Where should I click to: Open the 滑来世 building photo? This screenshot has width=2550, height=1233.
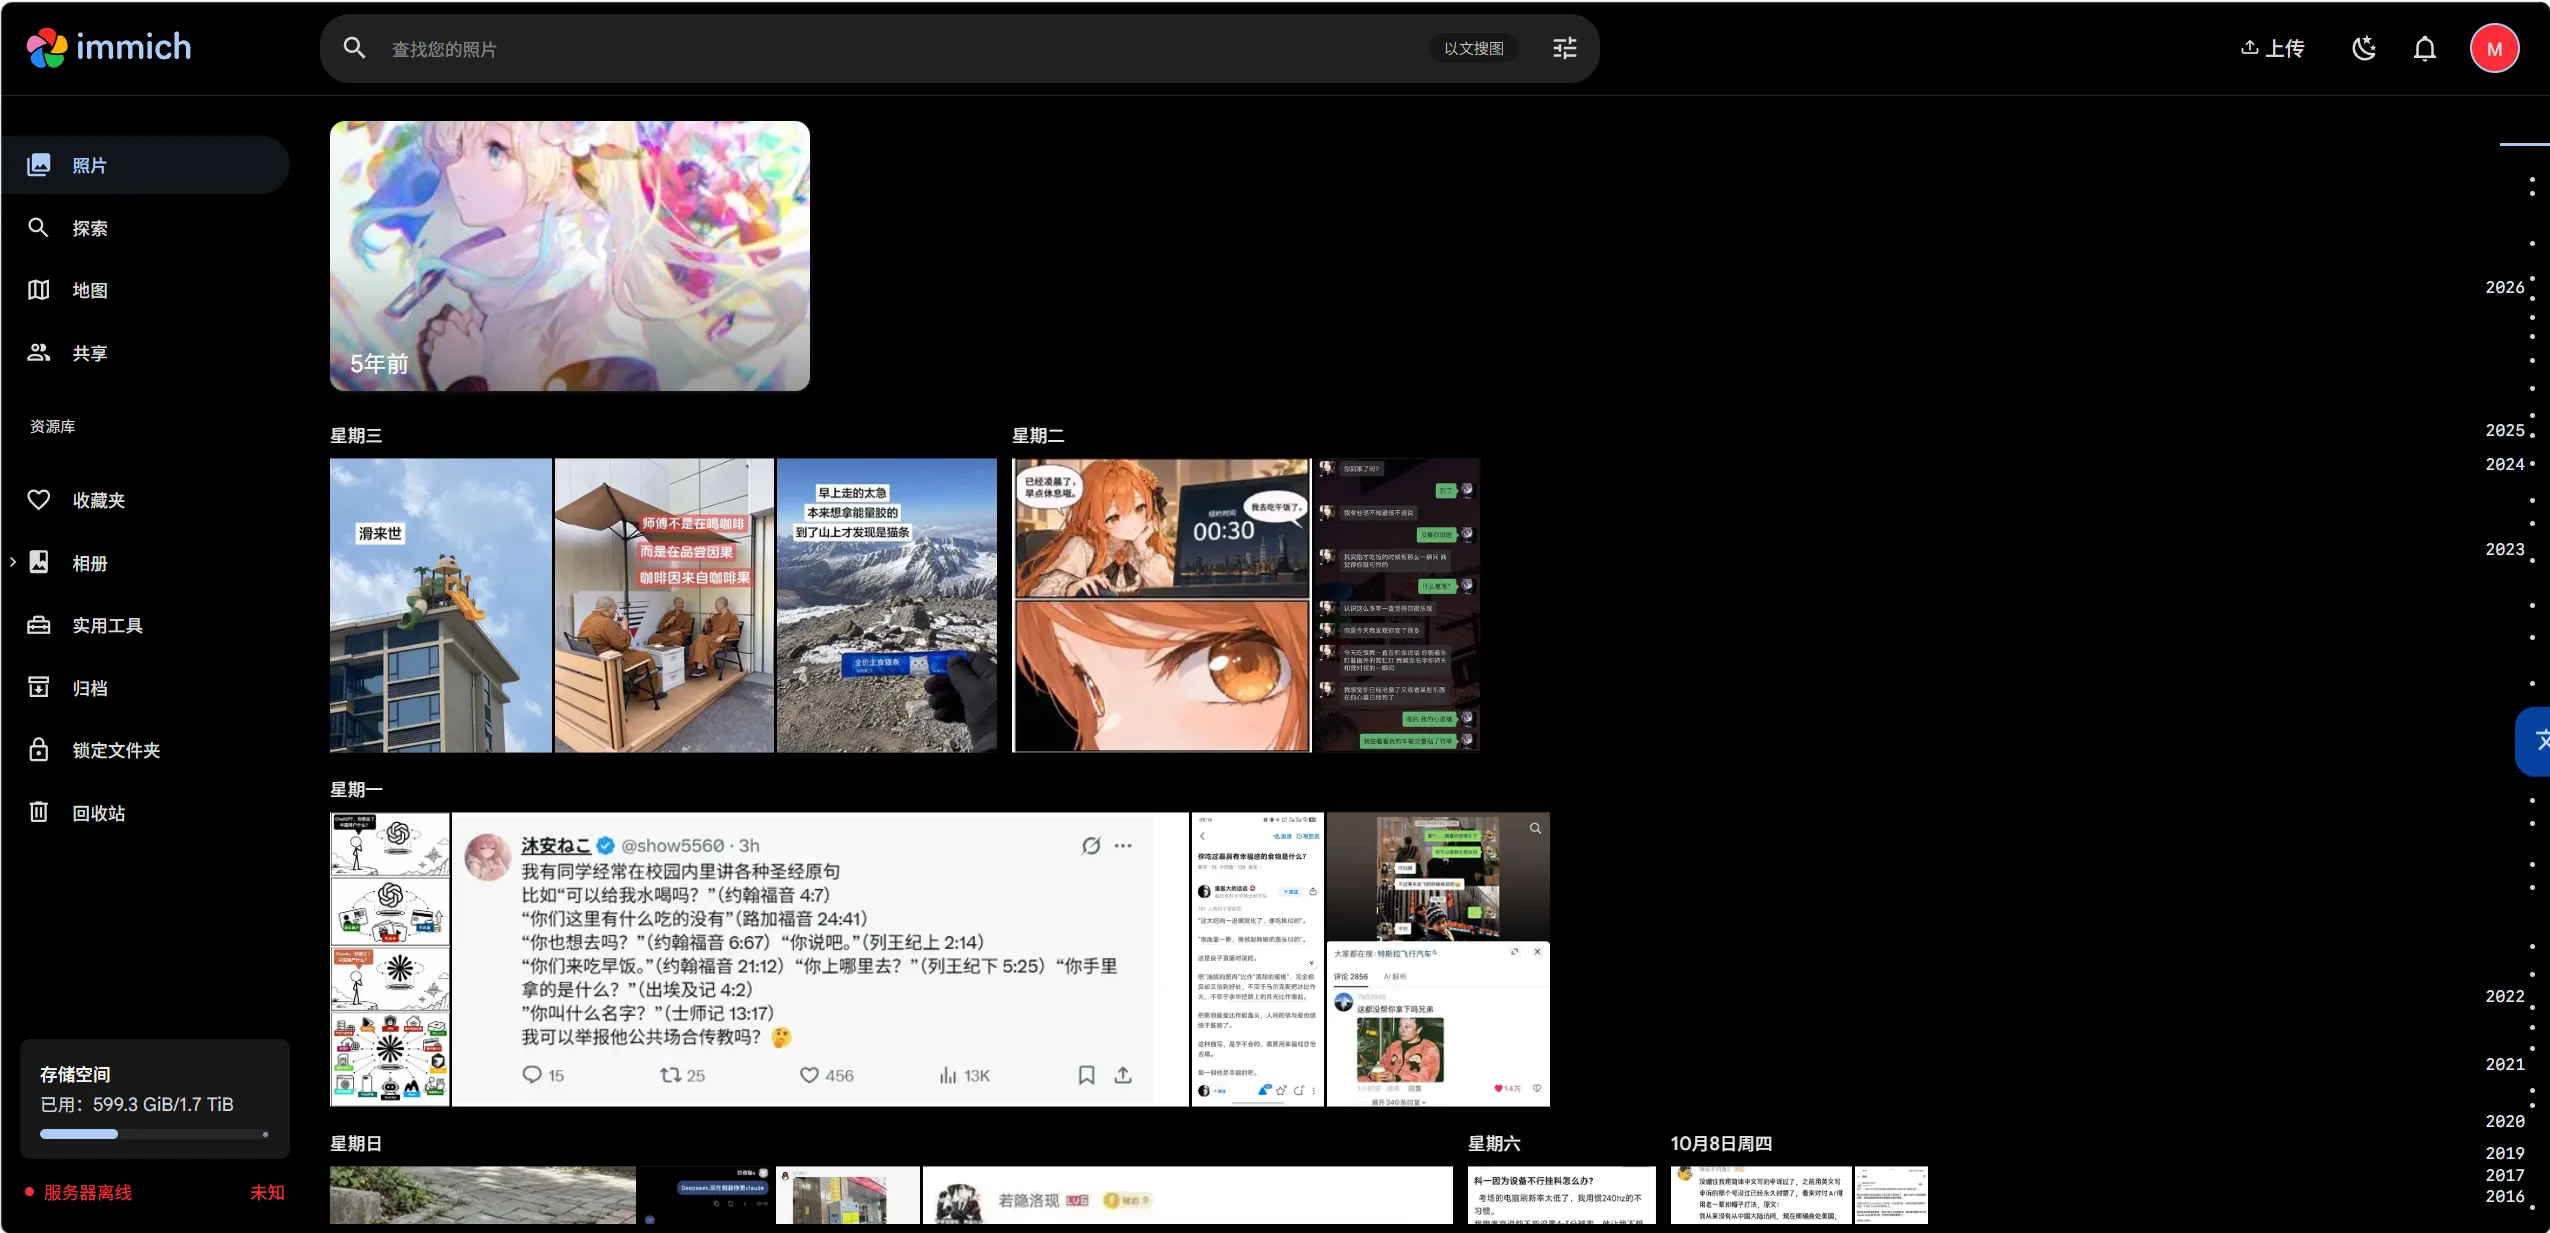(441, 605)
